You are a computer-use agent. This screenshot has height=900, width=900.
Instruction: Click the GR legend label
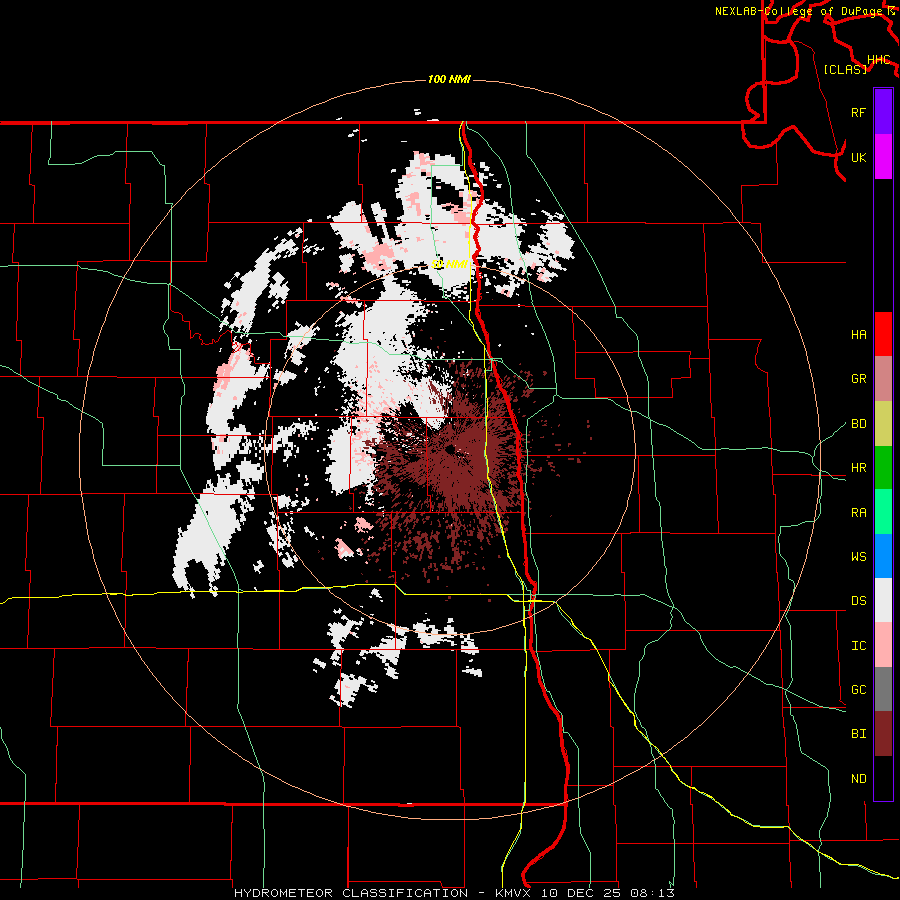point(858,379)
